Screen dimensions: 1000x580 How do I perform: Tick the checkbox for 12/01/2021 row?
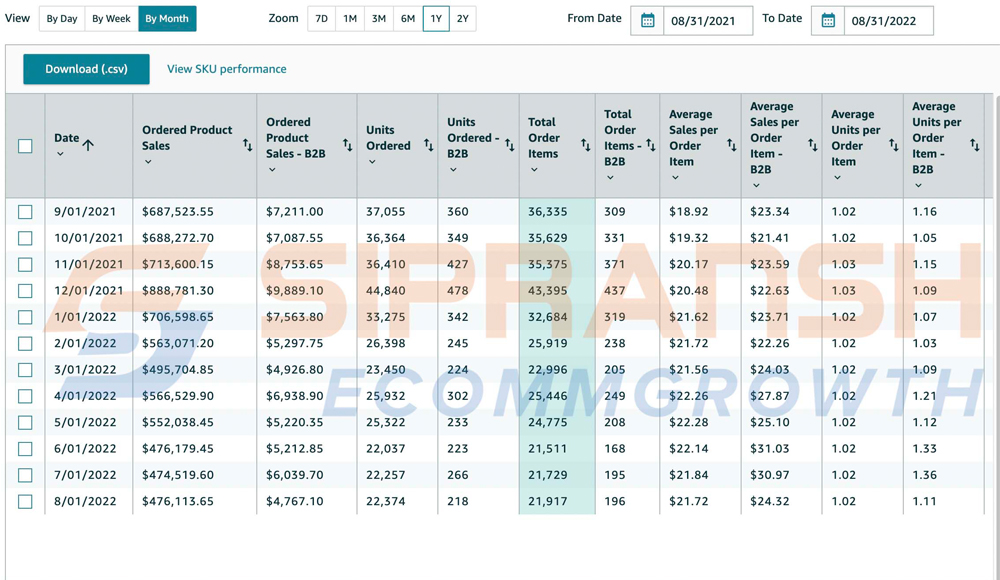pyautogui.click(x=25, y=291)
